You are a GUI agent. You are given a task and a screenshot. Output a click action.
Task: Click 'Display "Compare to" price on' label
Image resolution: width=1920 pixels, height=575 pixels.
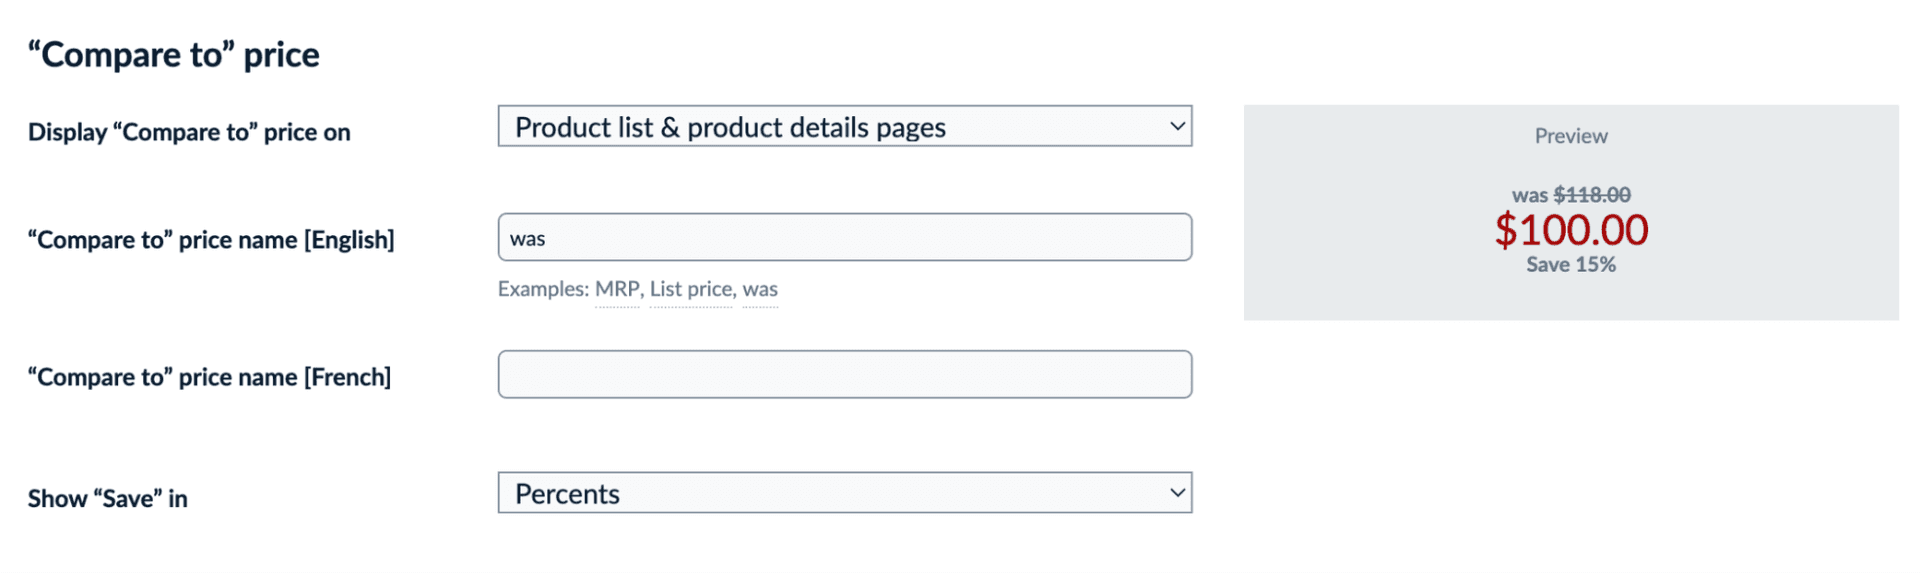pos(189,133)
